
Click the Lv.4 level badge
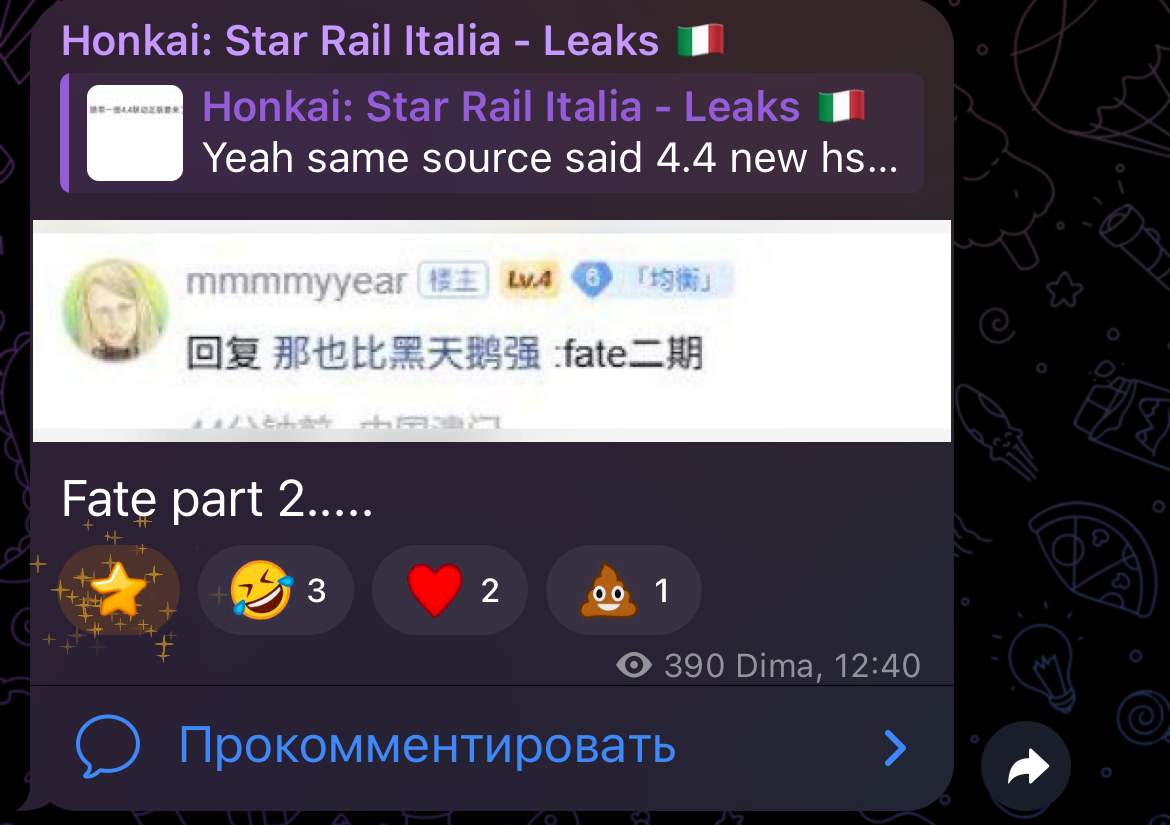pos(529,280)
